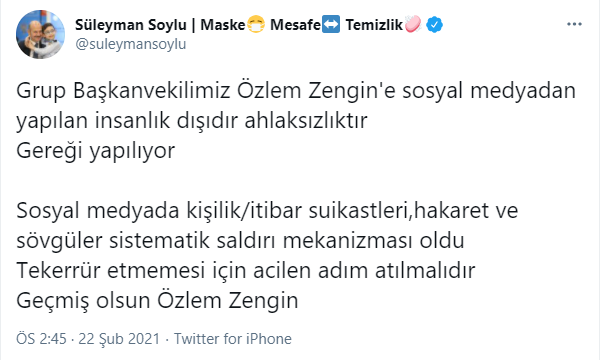Click the pink soap emoji
The height and width of the screenshot is (360, 610).
pyautogui.click(x=413, y=24)
